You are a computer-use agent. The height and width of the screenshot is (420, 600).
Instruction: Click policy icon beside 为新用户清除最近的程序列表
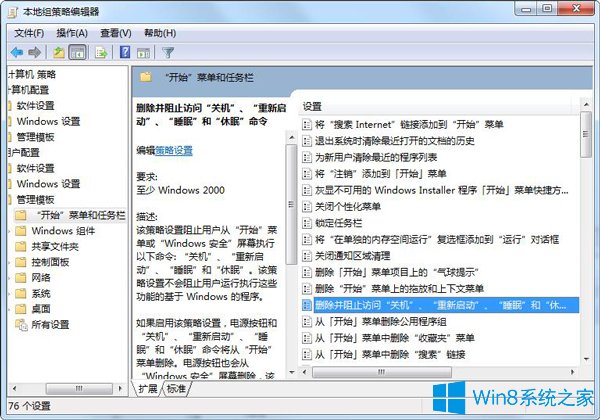pos(307,157)
